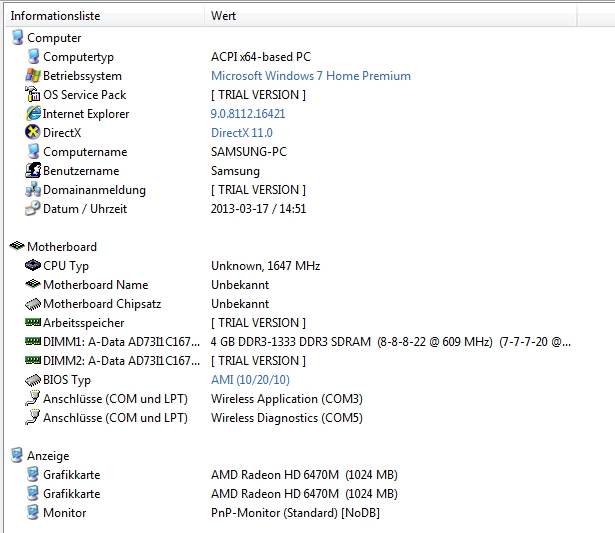615x533 pixels.
Task: Click the Computername icon
Action: tap(33, 151)
